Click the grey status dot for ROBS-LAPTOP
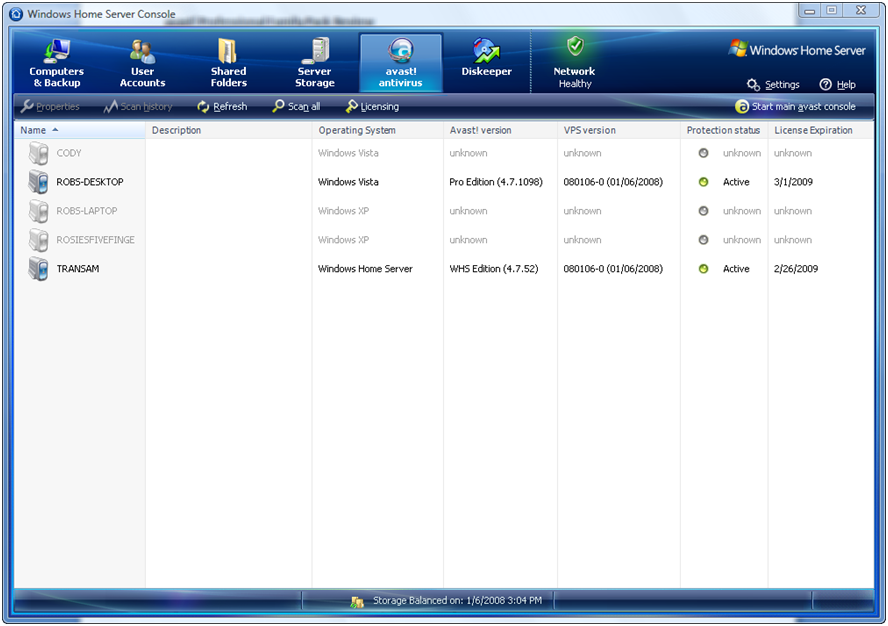888x626 pixels. click(x=703, y=211)
